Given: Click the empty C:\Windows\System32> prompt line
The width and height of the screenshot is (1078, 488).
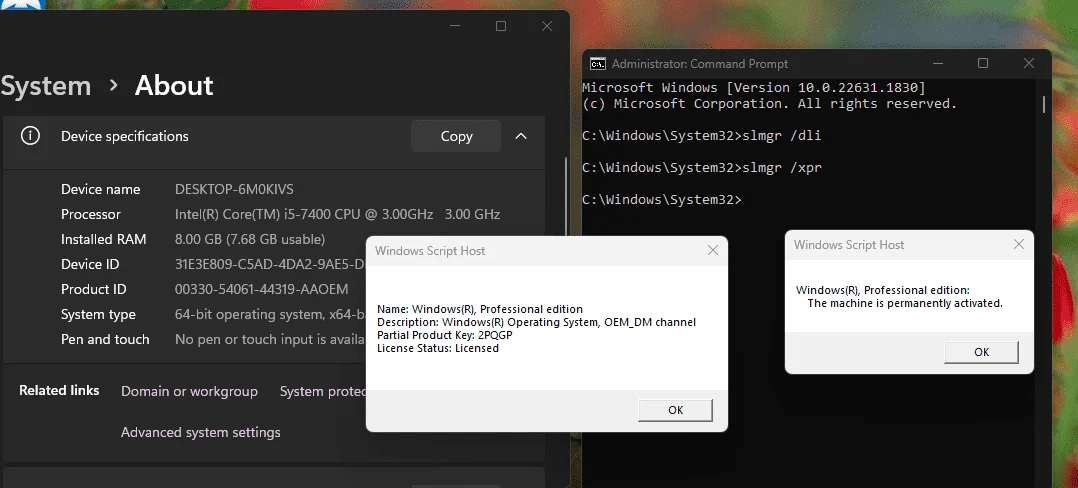Looking at the screenshot, I should (662, 199).
